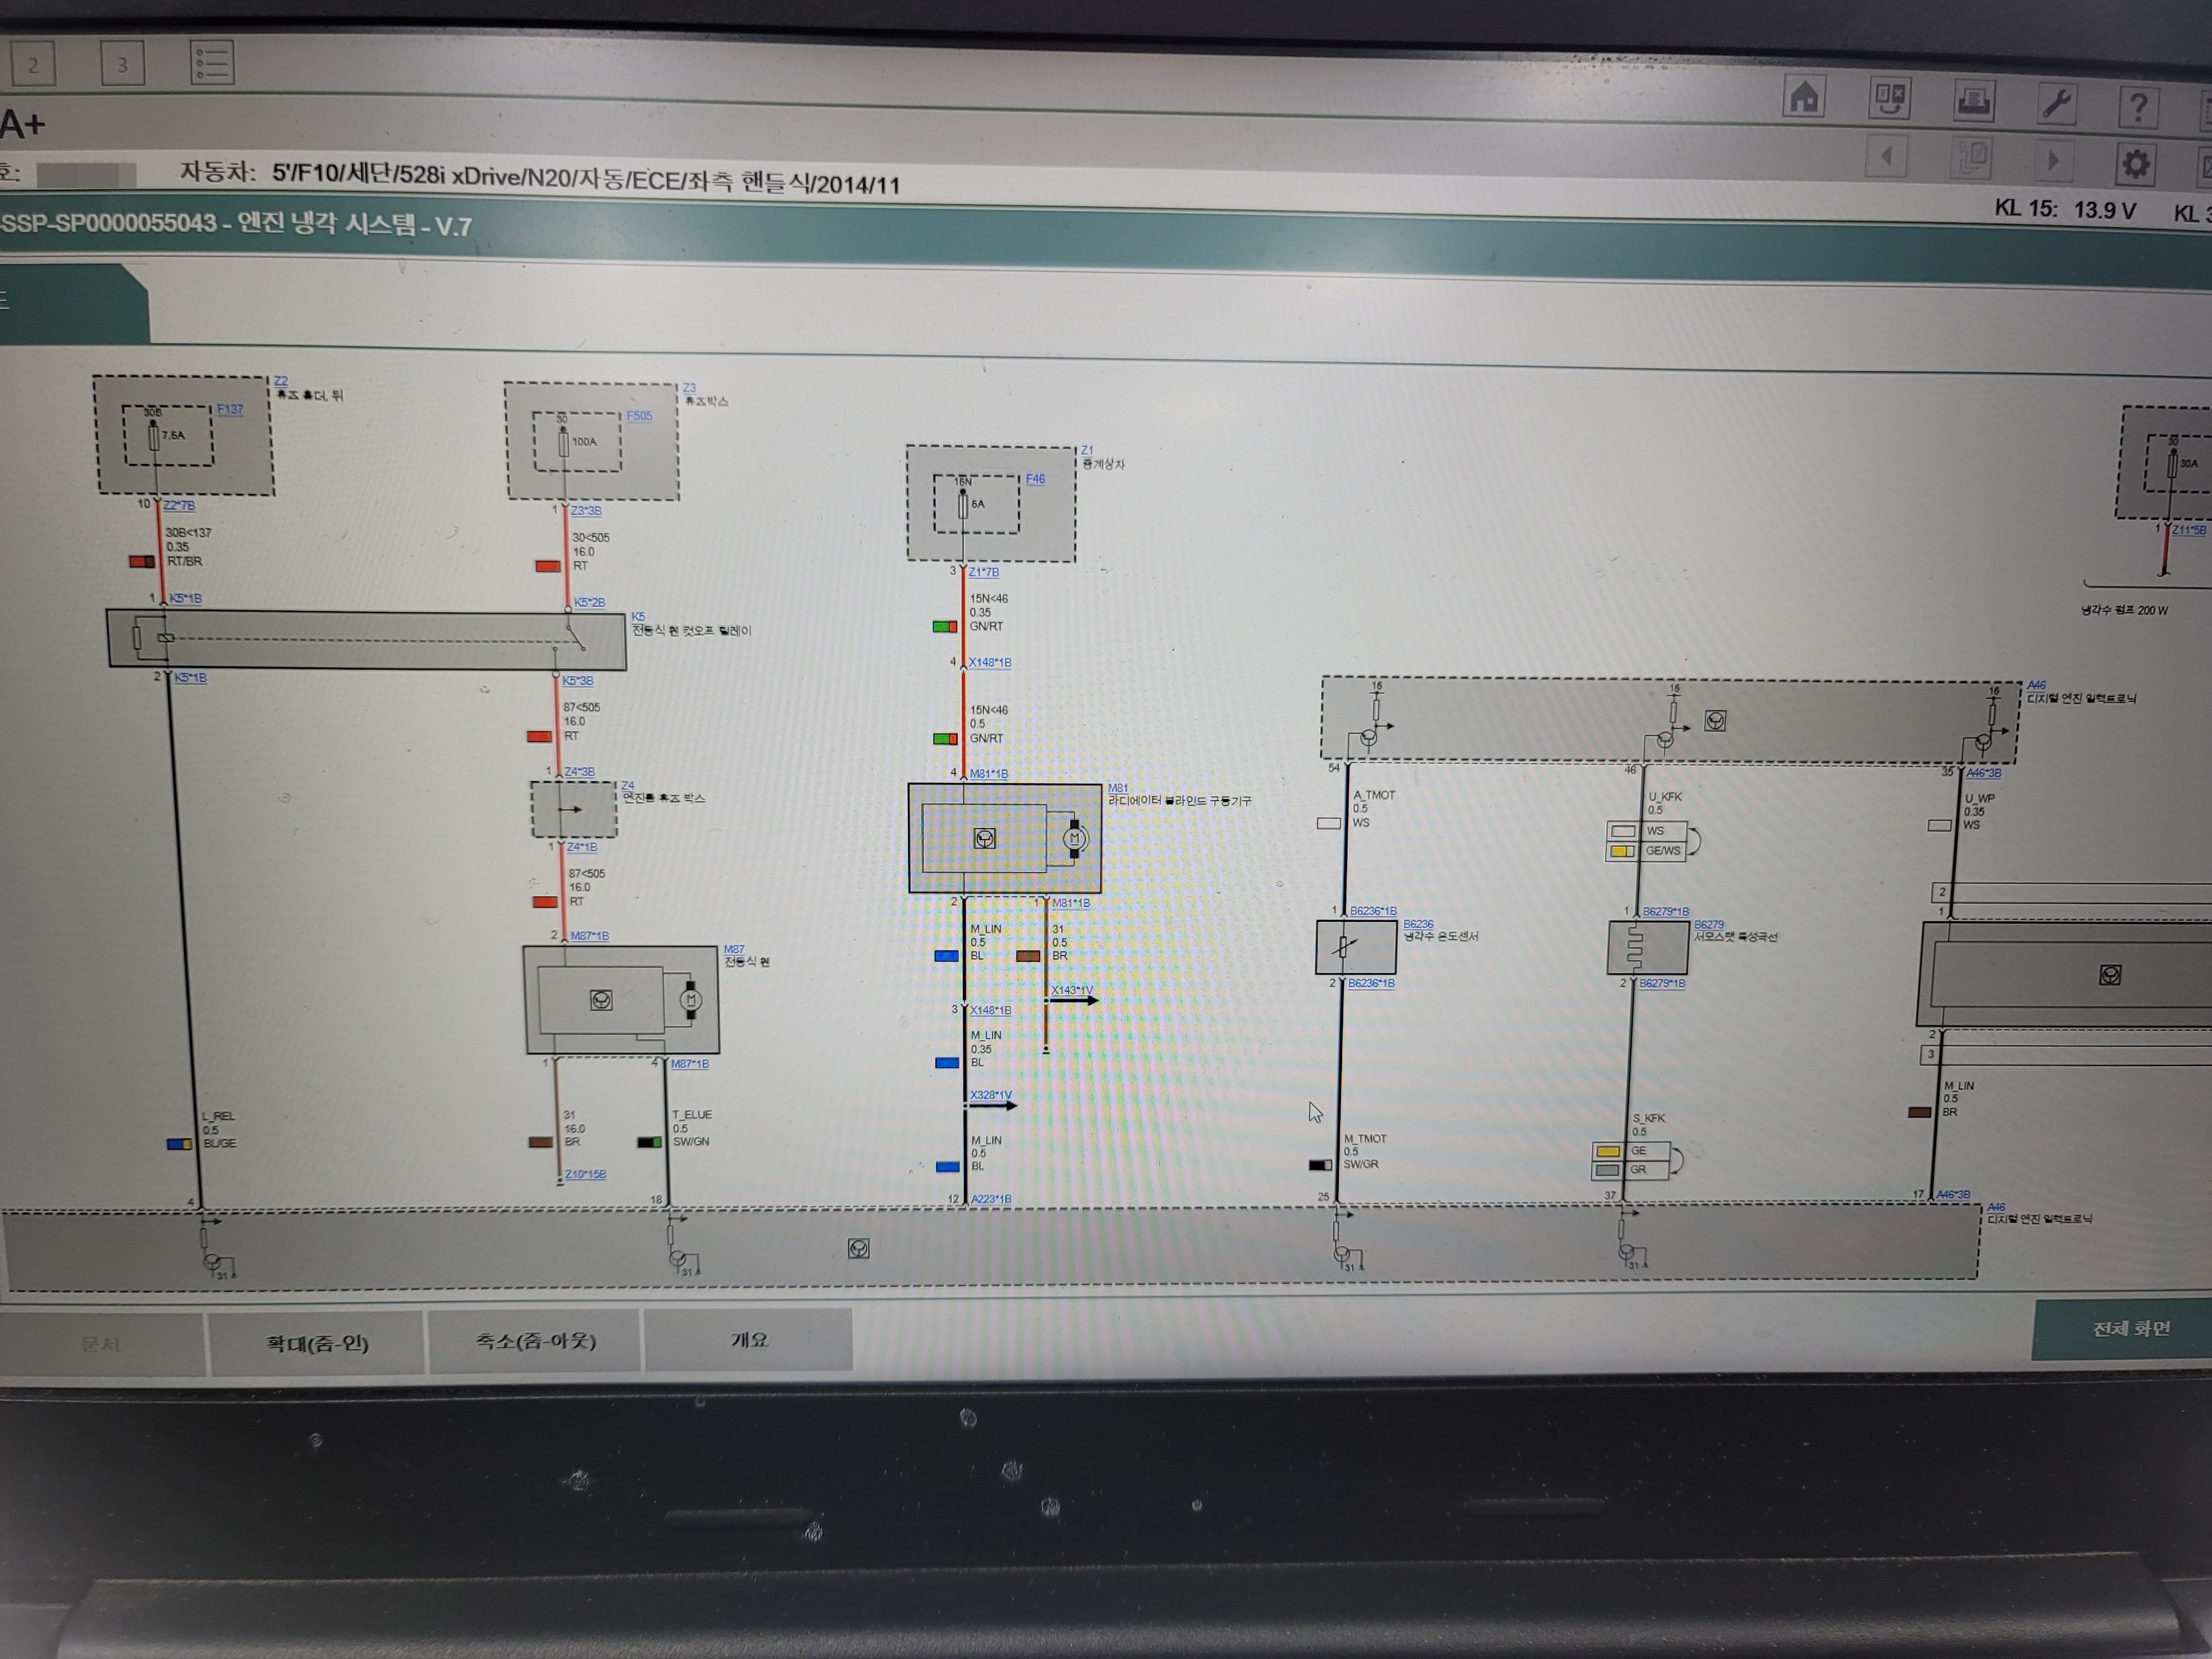
Task: Open the wrench service tools icon
Action: click(x=2056, y=104)
